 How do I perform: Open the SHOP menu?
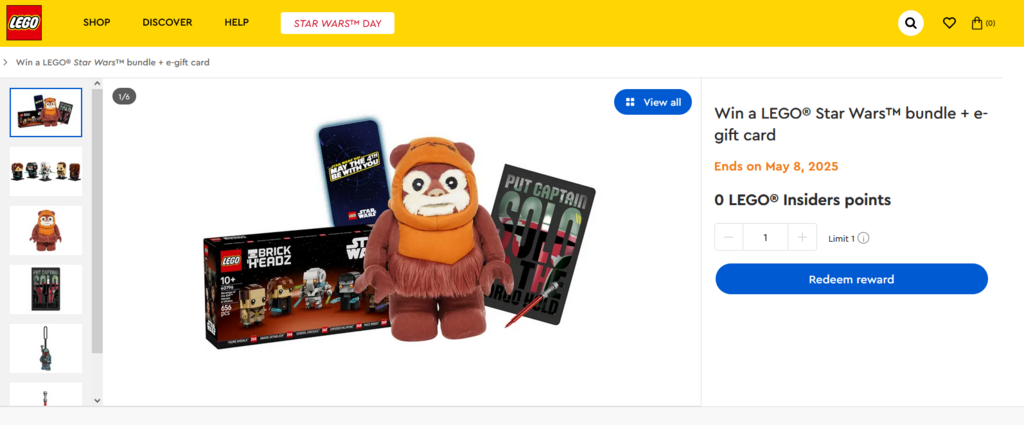coord(97,22)
